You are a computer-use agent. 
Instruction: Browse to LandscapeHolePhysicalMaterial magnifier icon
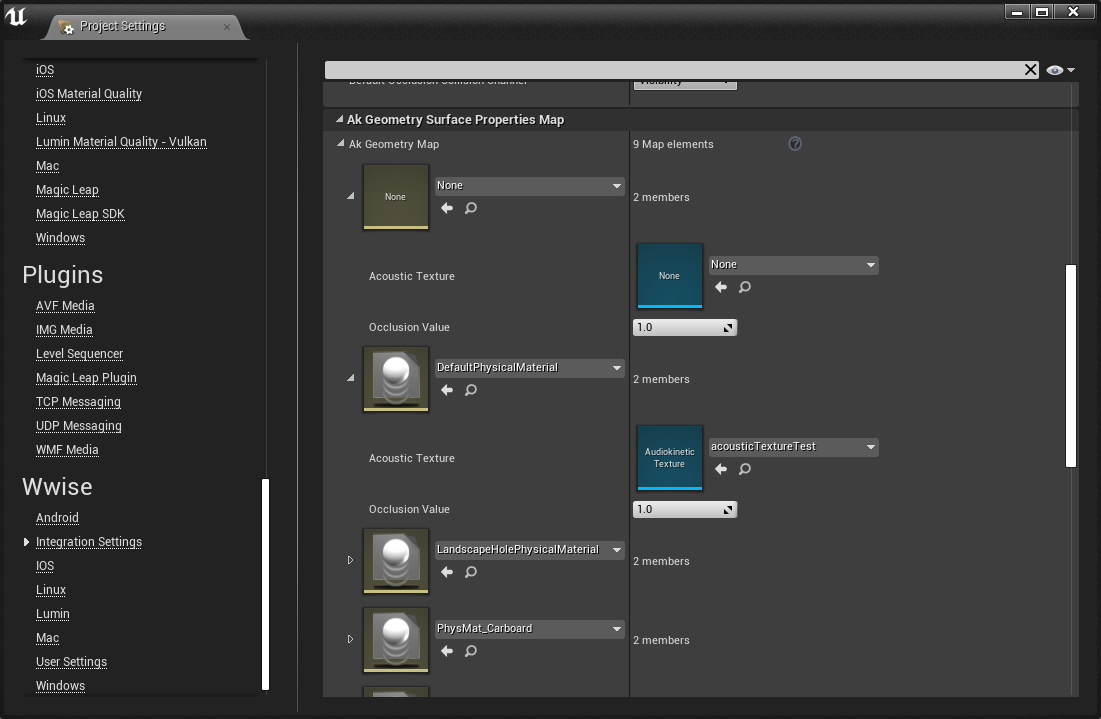pyautogui.click(x=471, y=572)
